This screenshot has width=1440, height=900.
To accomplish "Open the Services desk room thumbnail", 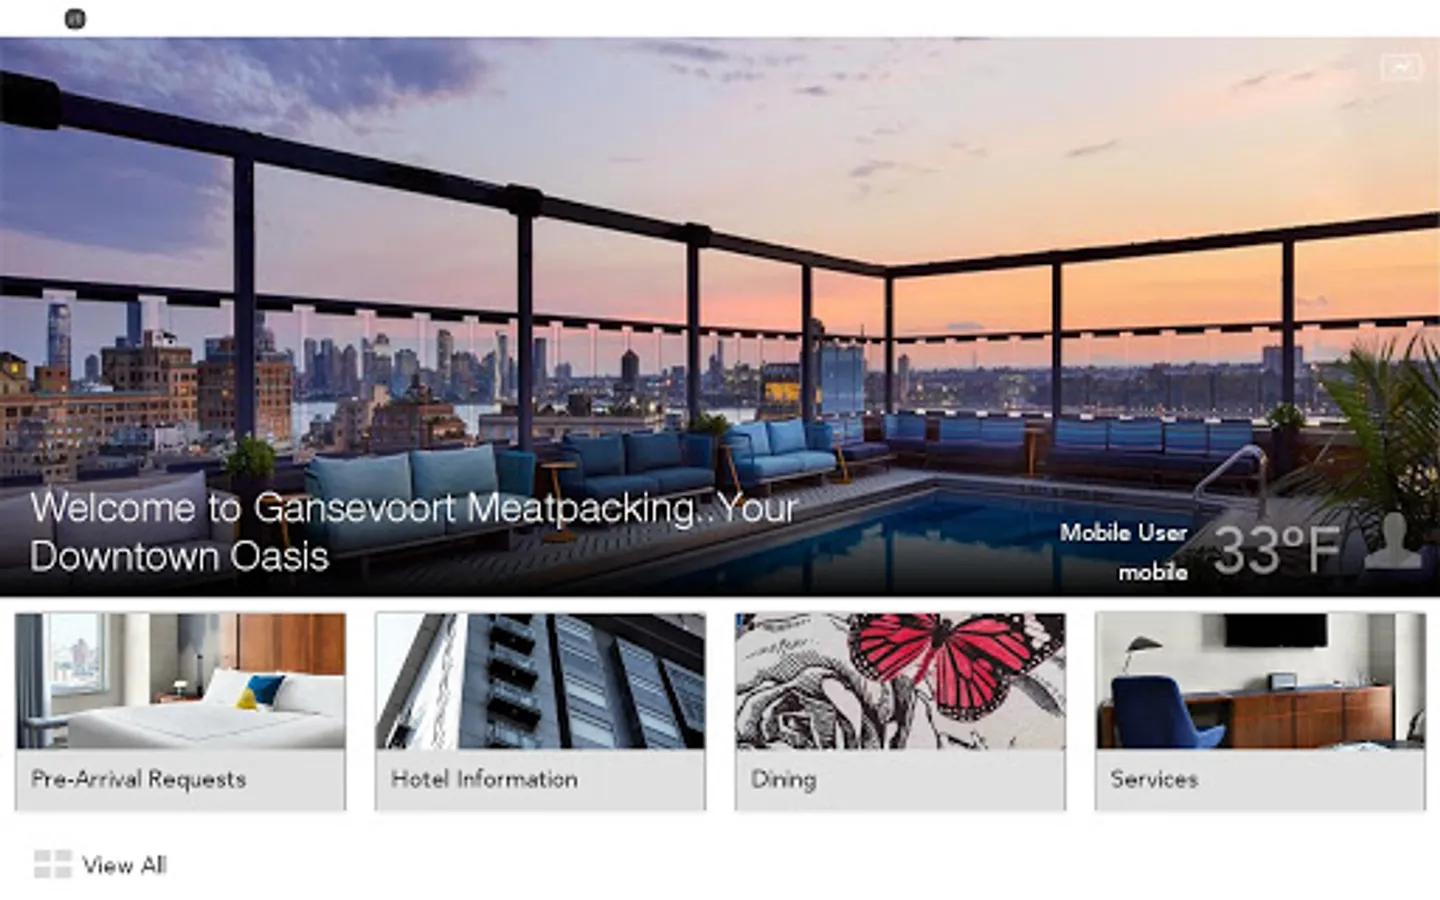I will pyautogui.click(x=1260, y=681).
